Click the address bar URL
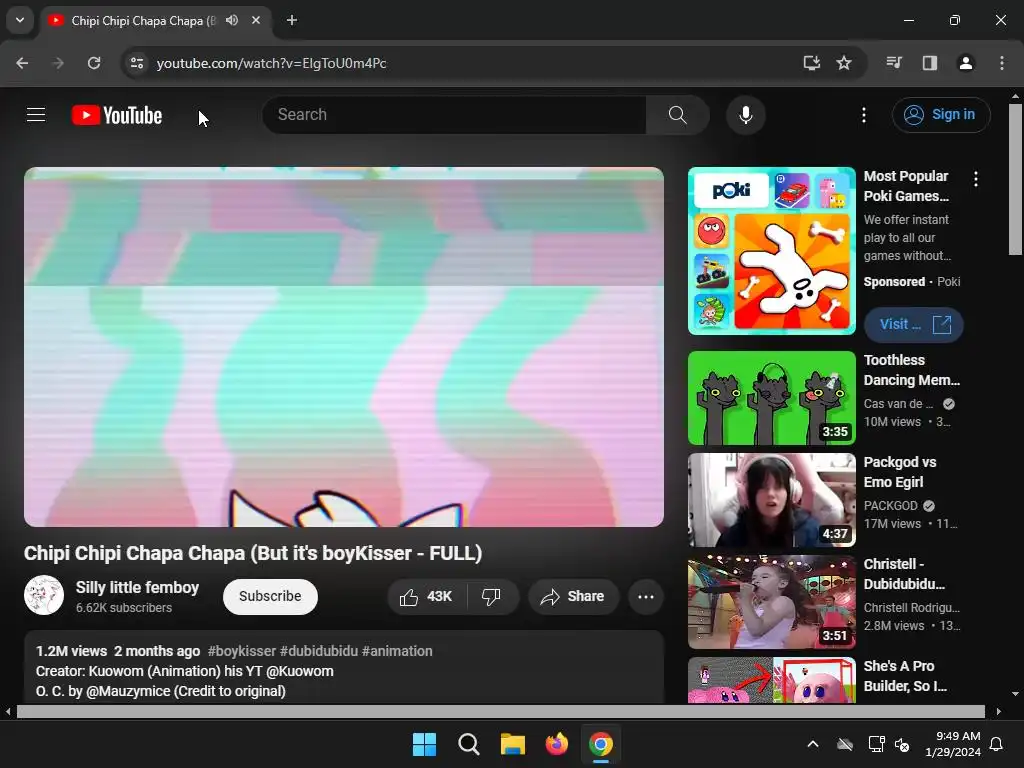 tap(272, 63)
